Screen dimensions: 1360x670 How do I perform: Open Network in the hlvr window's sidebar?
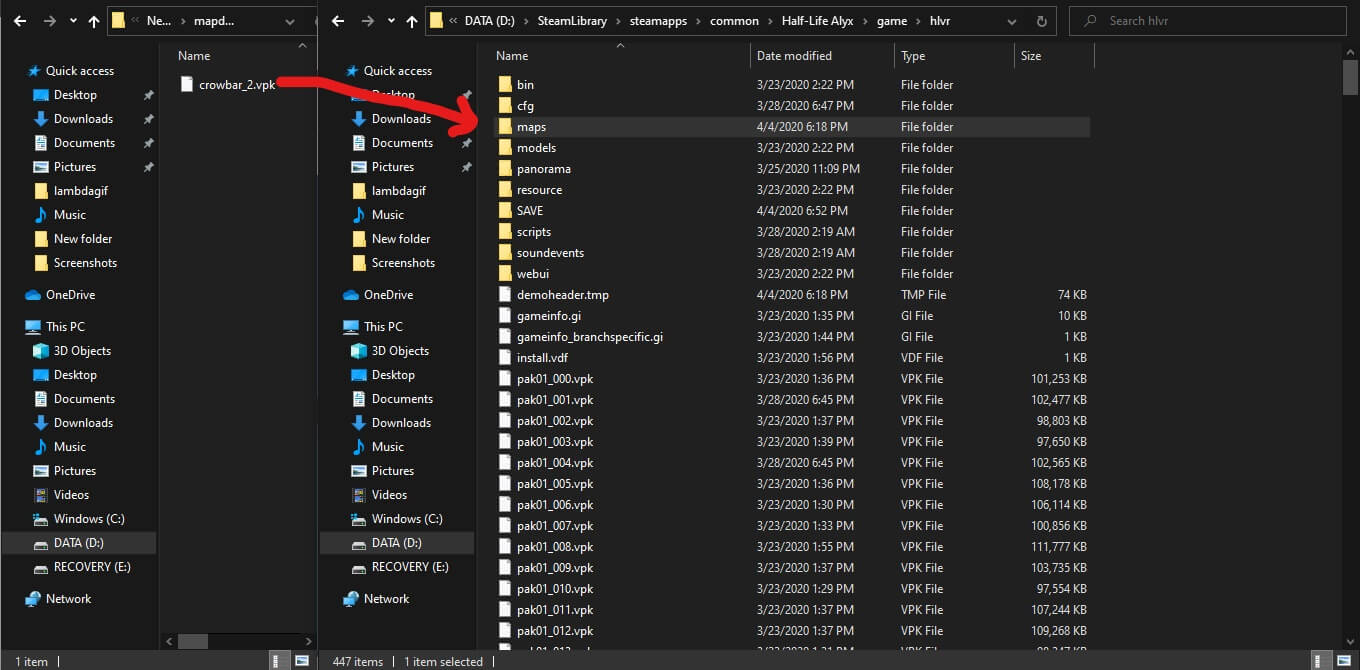point(386,599)
